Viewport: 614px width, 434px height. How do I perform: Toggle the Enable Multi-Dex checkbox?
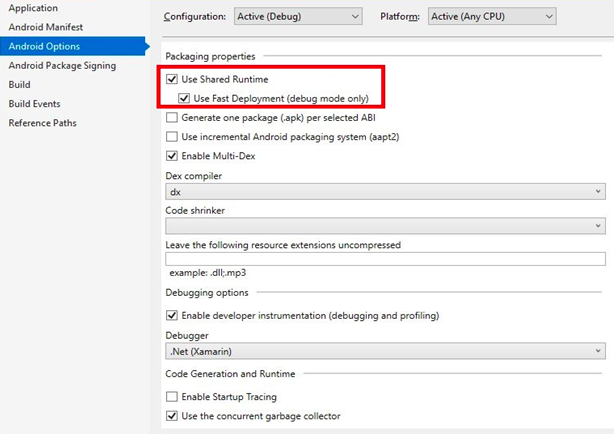[173, 156]
